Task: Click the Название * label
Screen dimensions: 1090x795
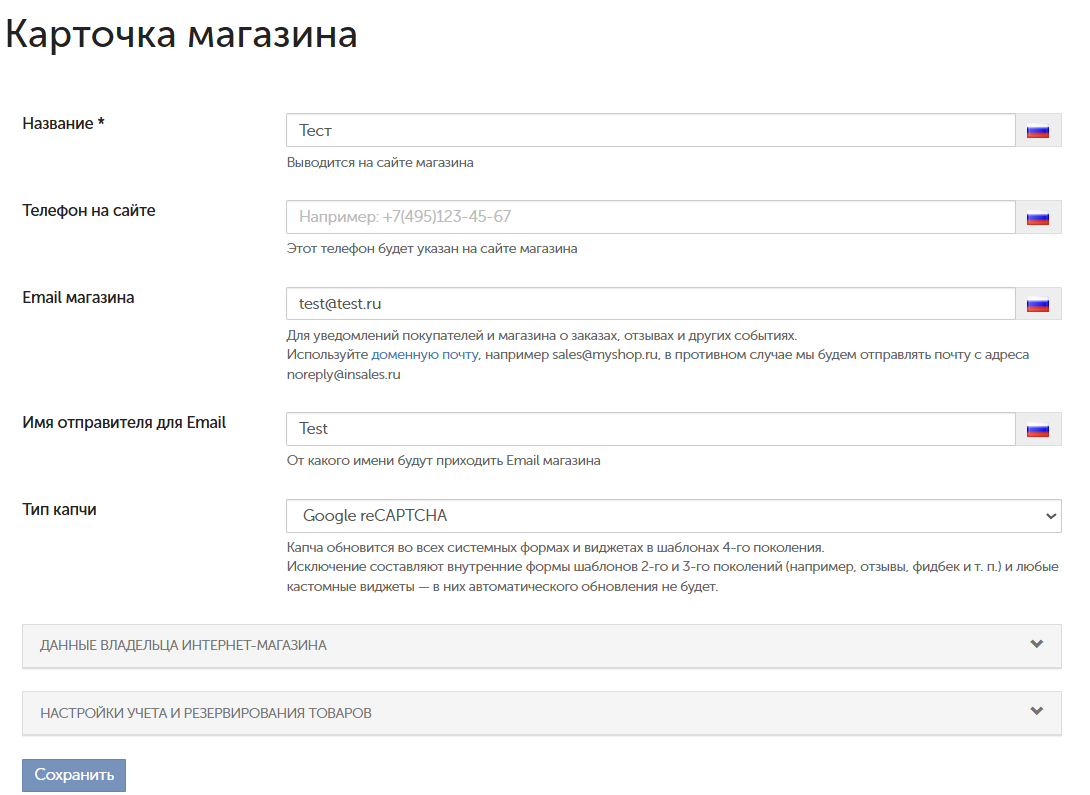Action: (64, 123)
